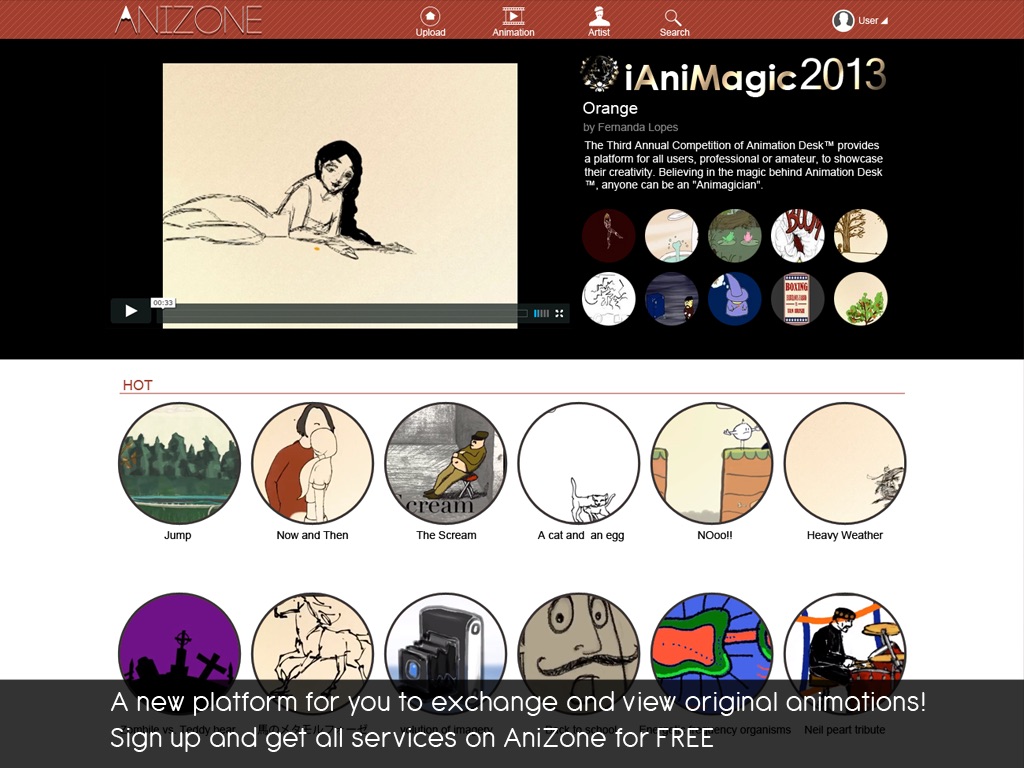Open the colorful guitar thumbnail

712,654
